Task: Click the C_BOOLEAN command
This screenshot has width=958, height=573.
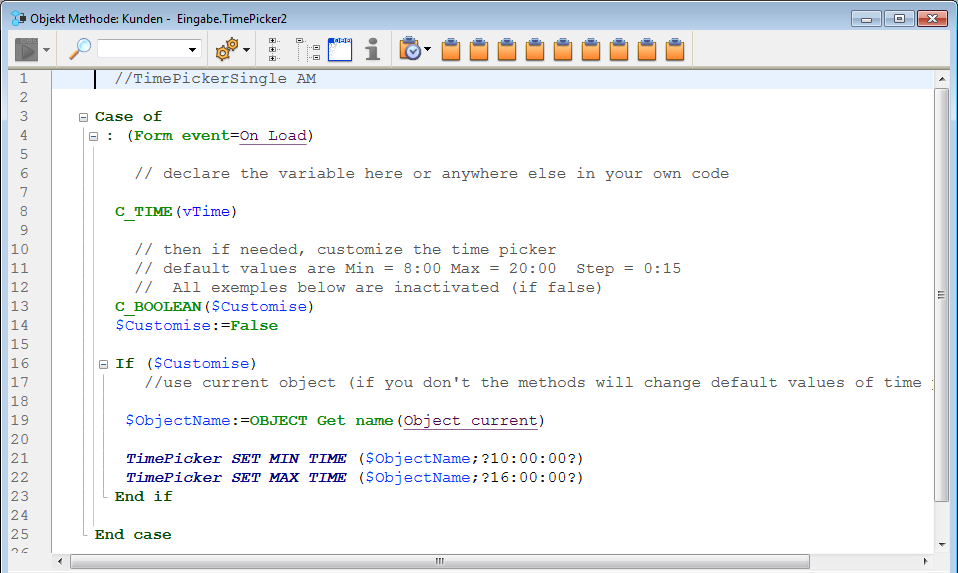Action: click(x=158, y=306)
